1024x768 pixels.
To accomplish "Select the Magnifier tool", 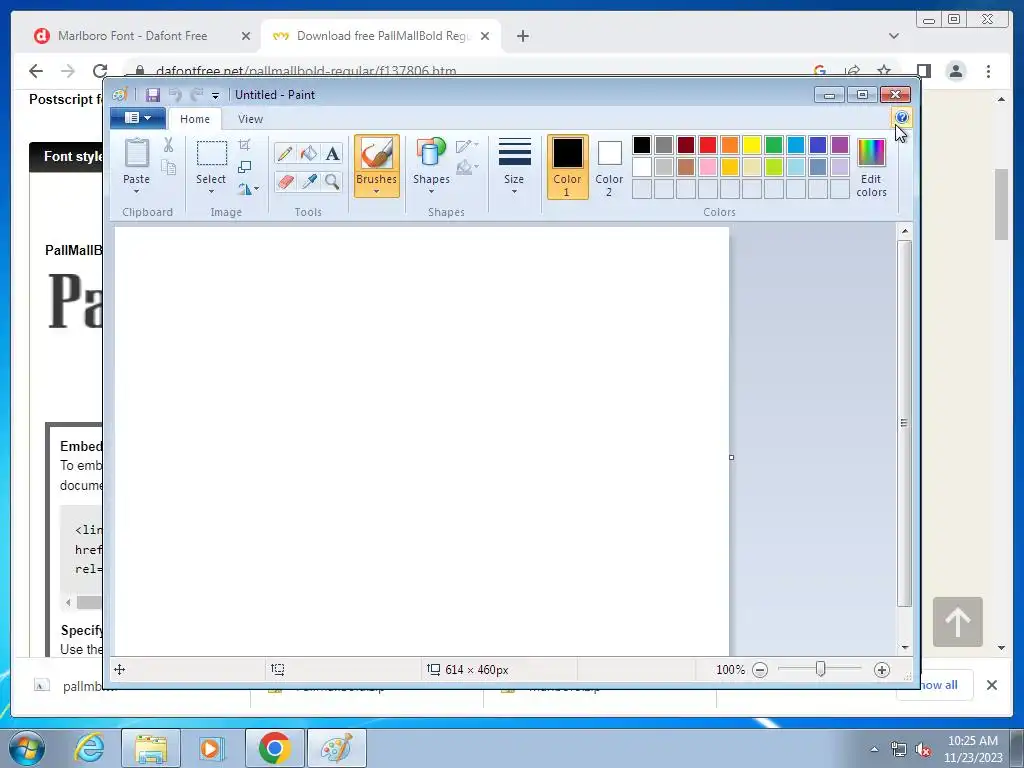I will (332, 181).
